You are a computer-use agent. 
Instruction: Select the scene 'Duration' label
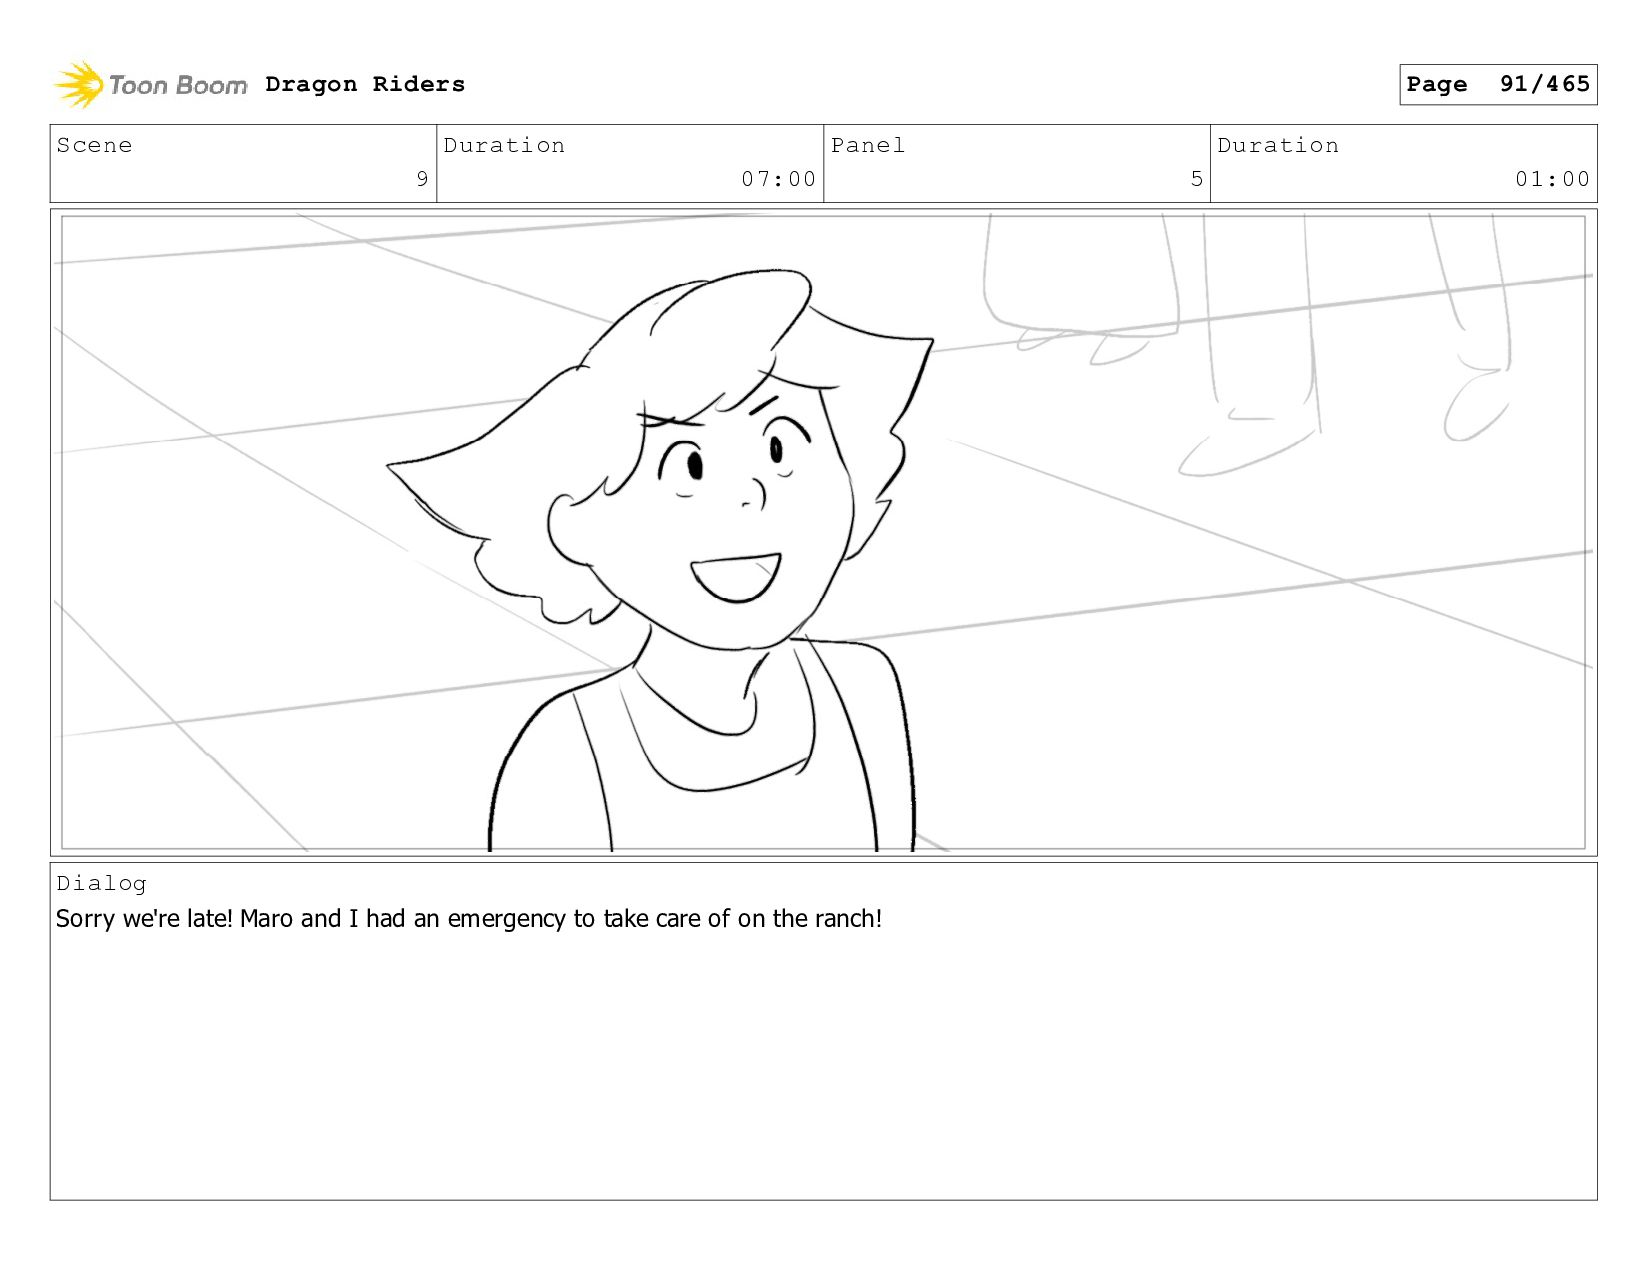tap(504, 145)
